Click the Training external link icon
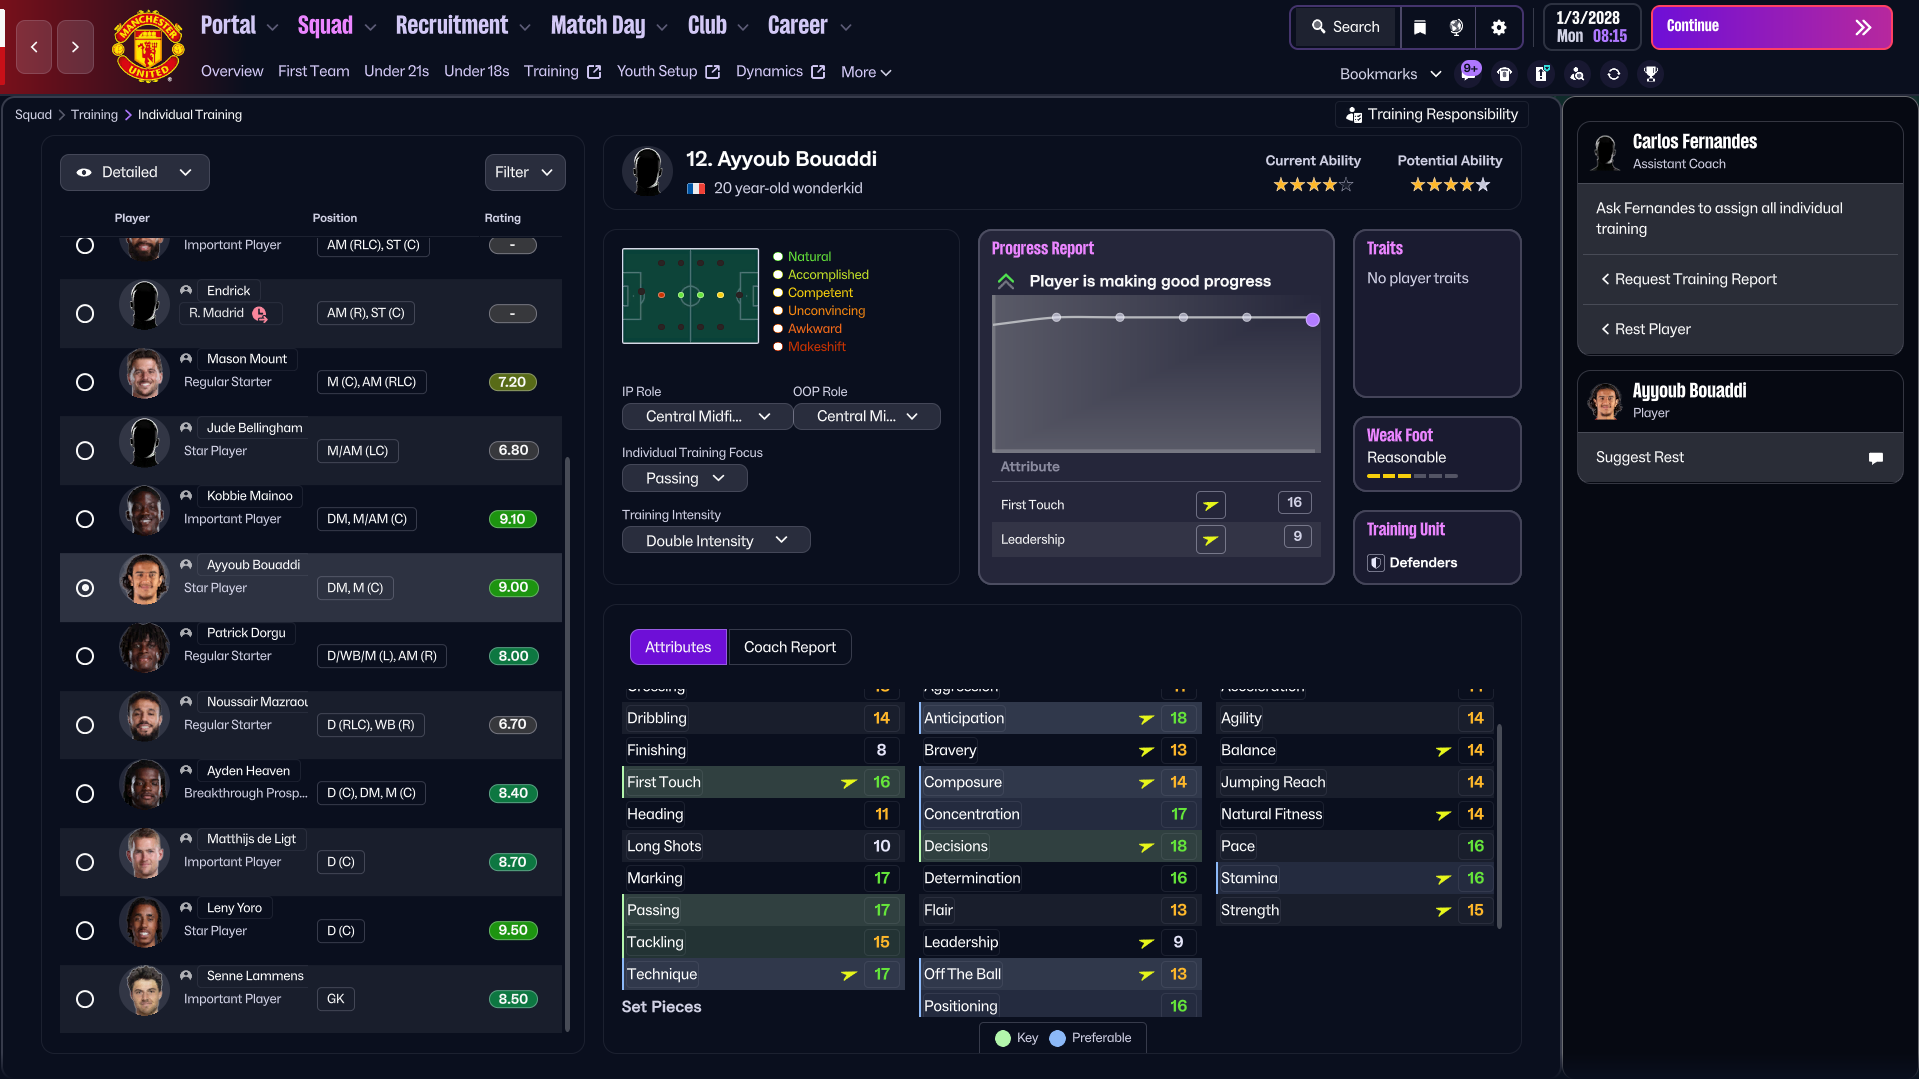 click(594, 72)
